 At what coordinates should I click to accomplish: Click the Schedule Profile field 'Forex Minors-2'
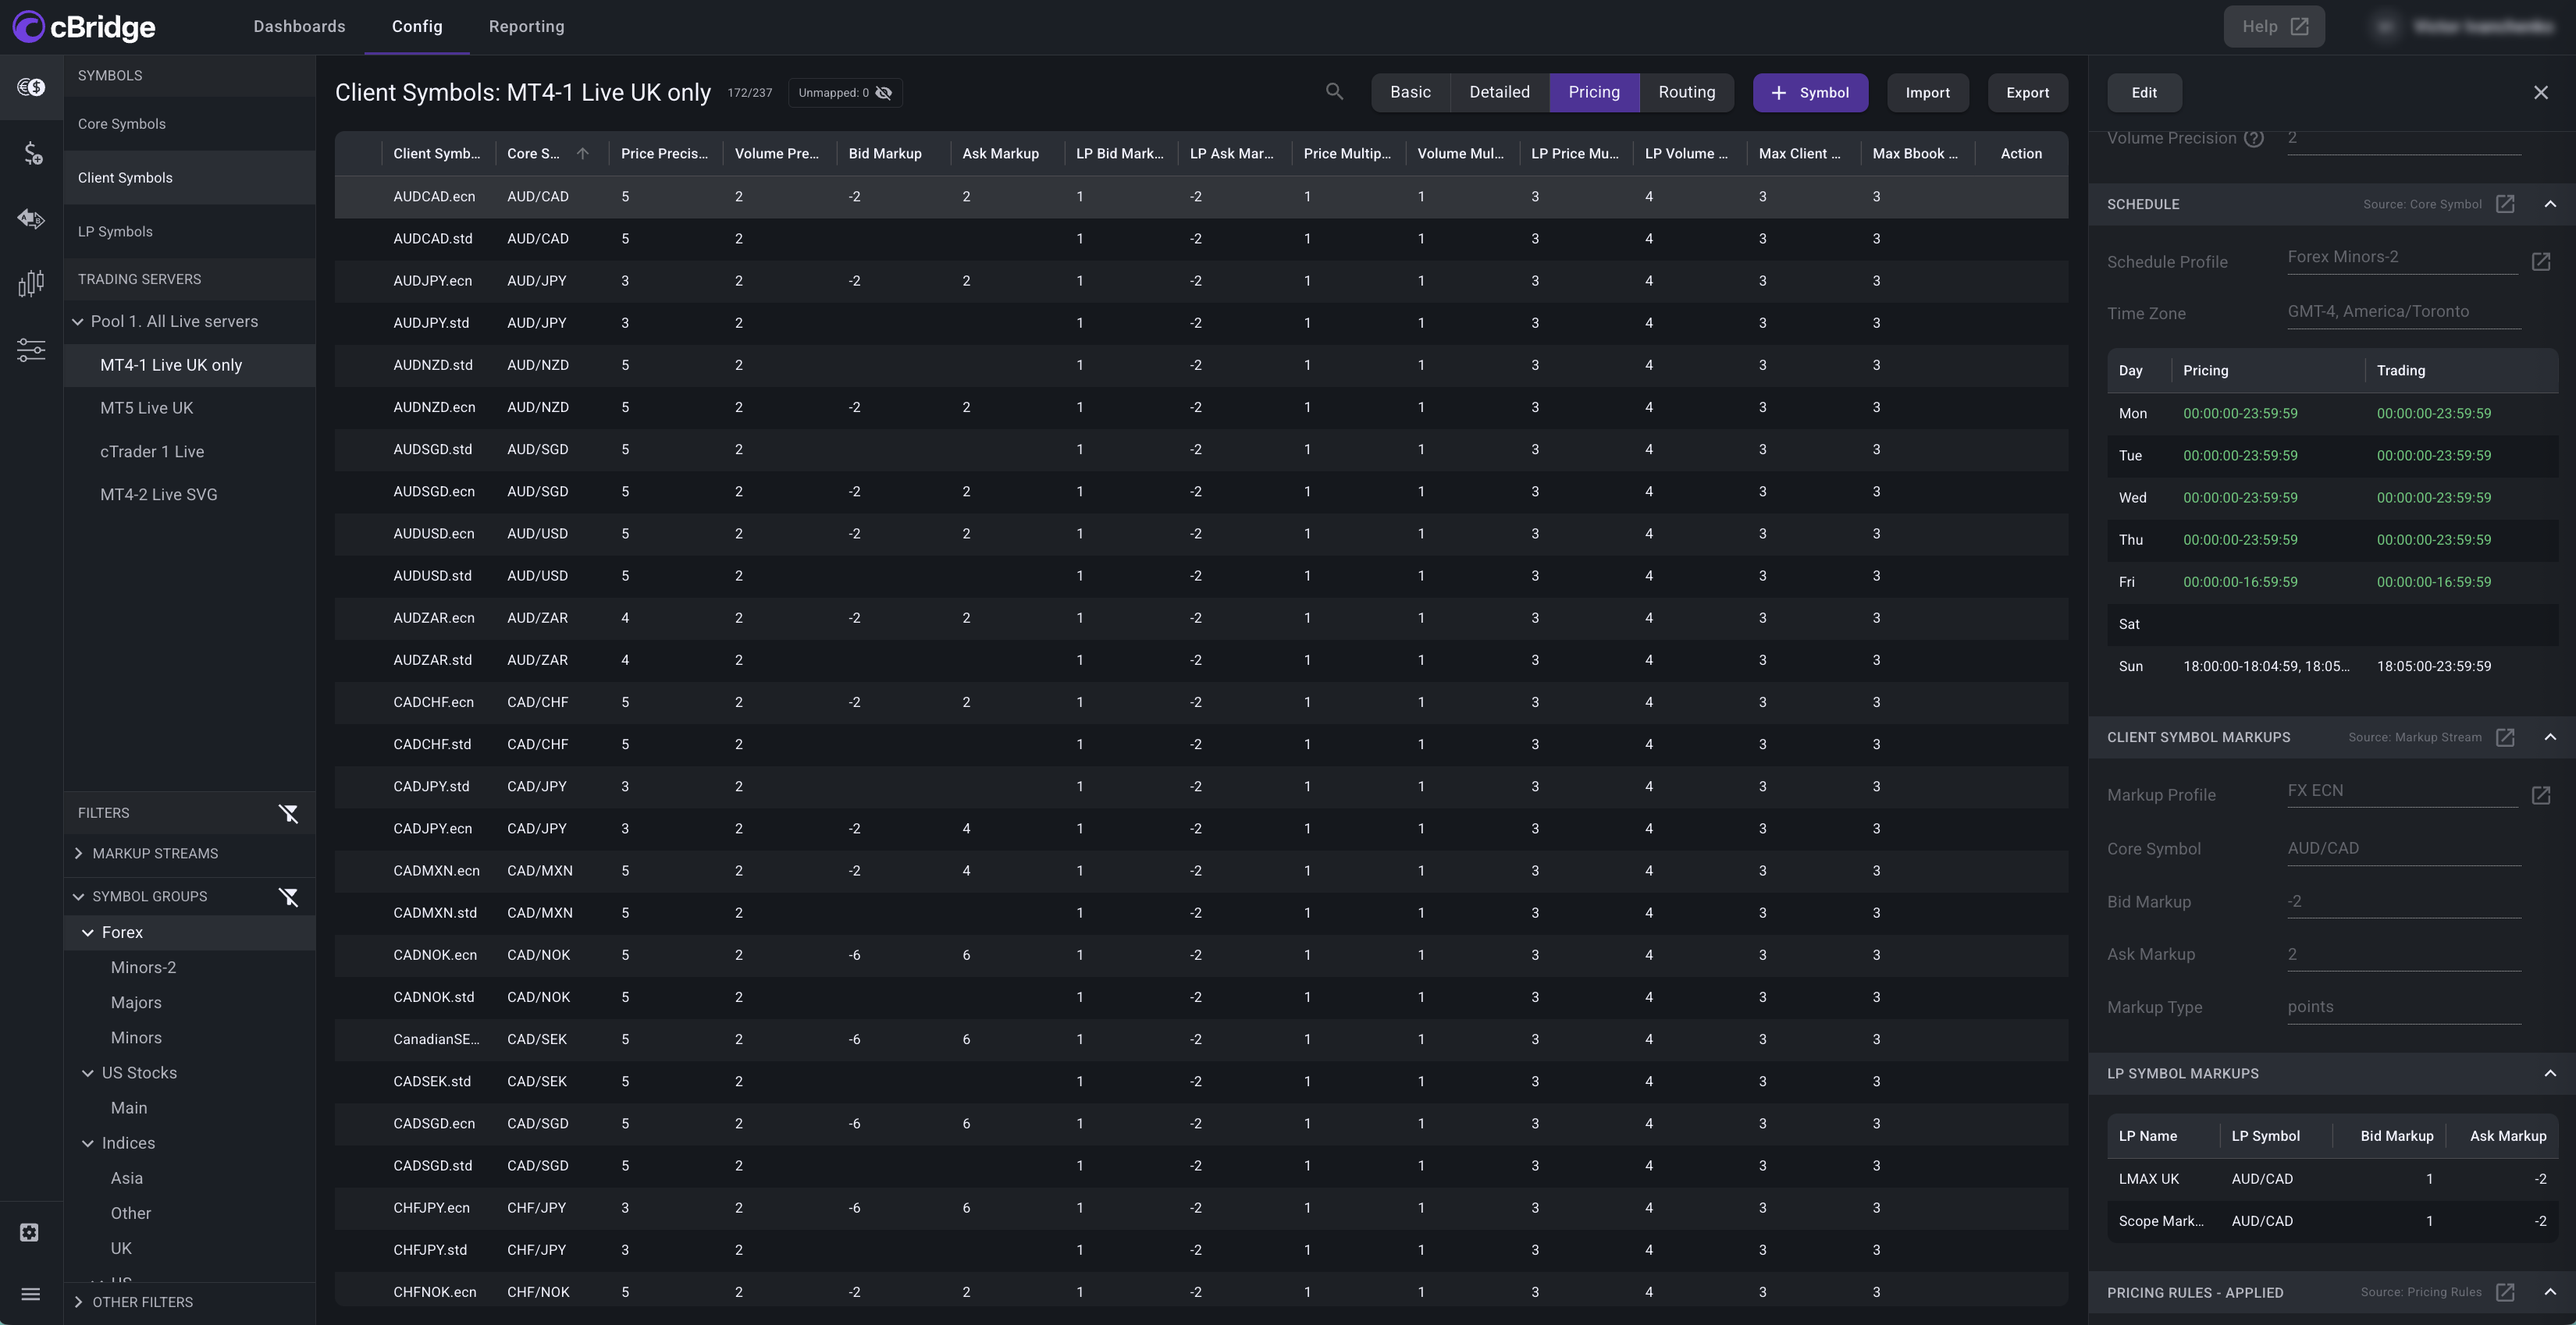pyautogui.click(x=2402, y=258)
